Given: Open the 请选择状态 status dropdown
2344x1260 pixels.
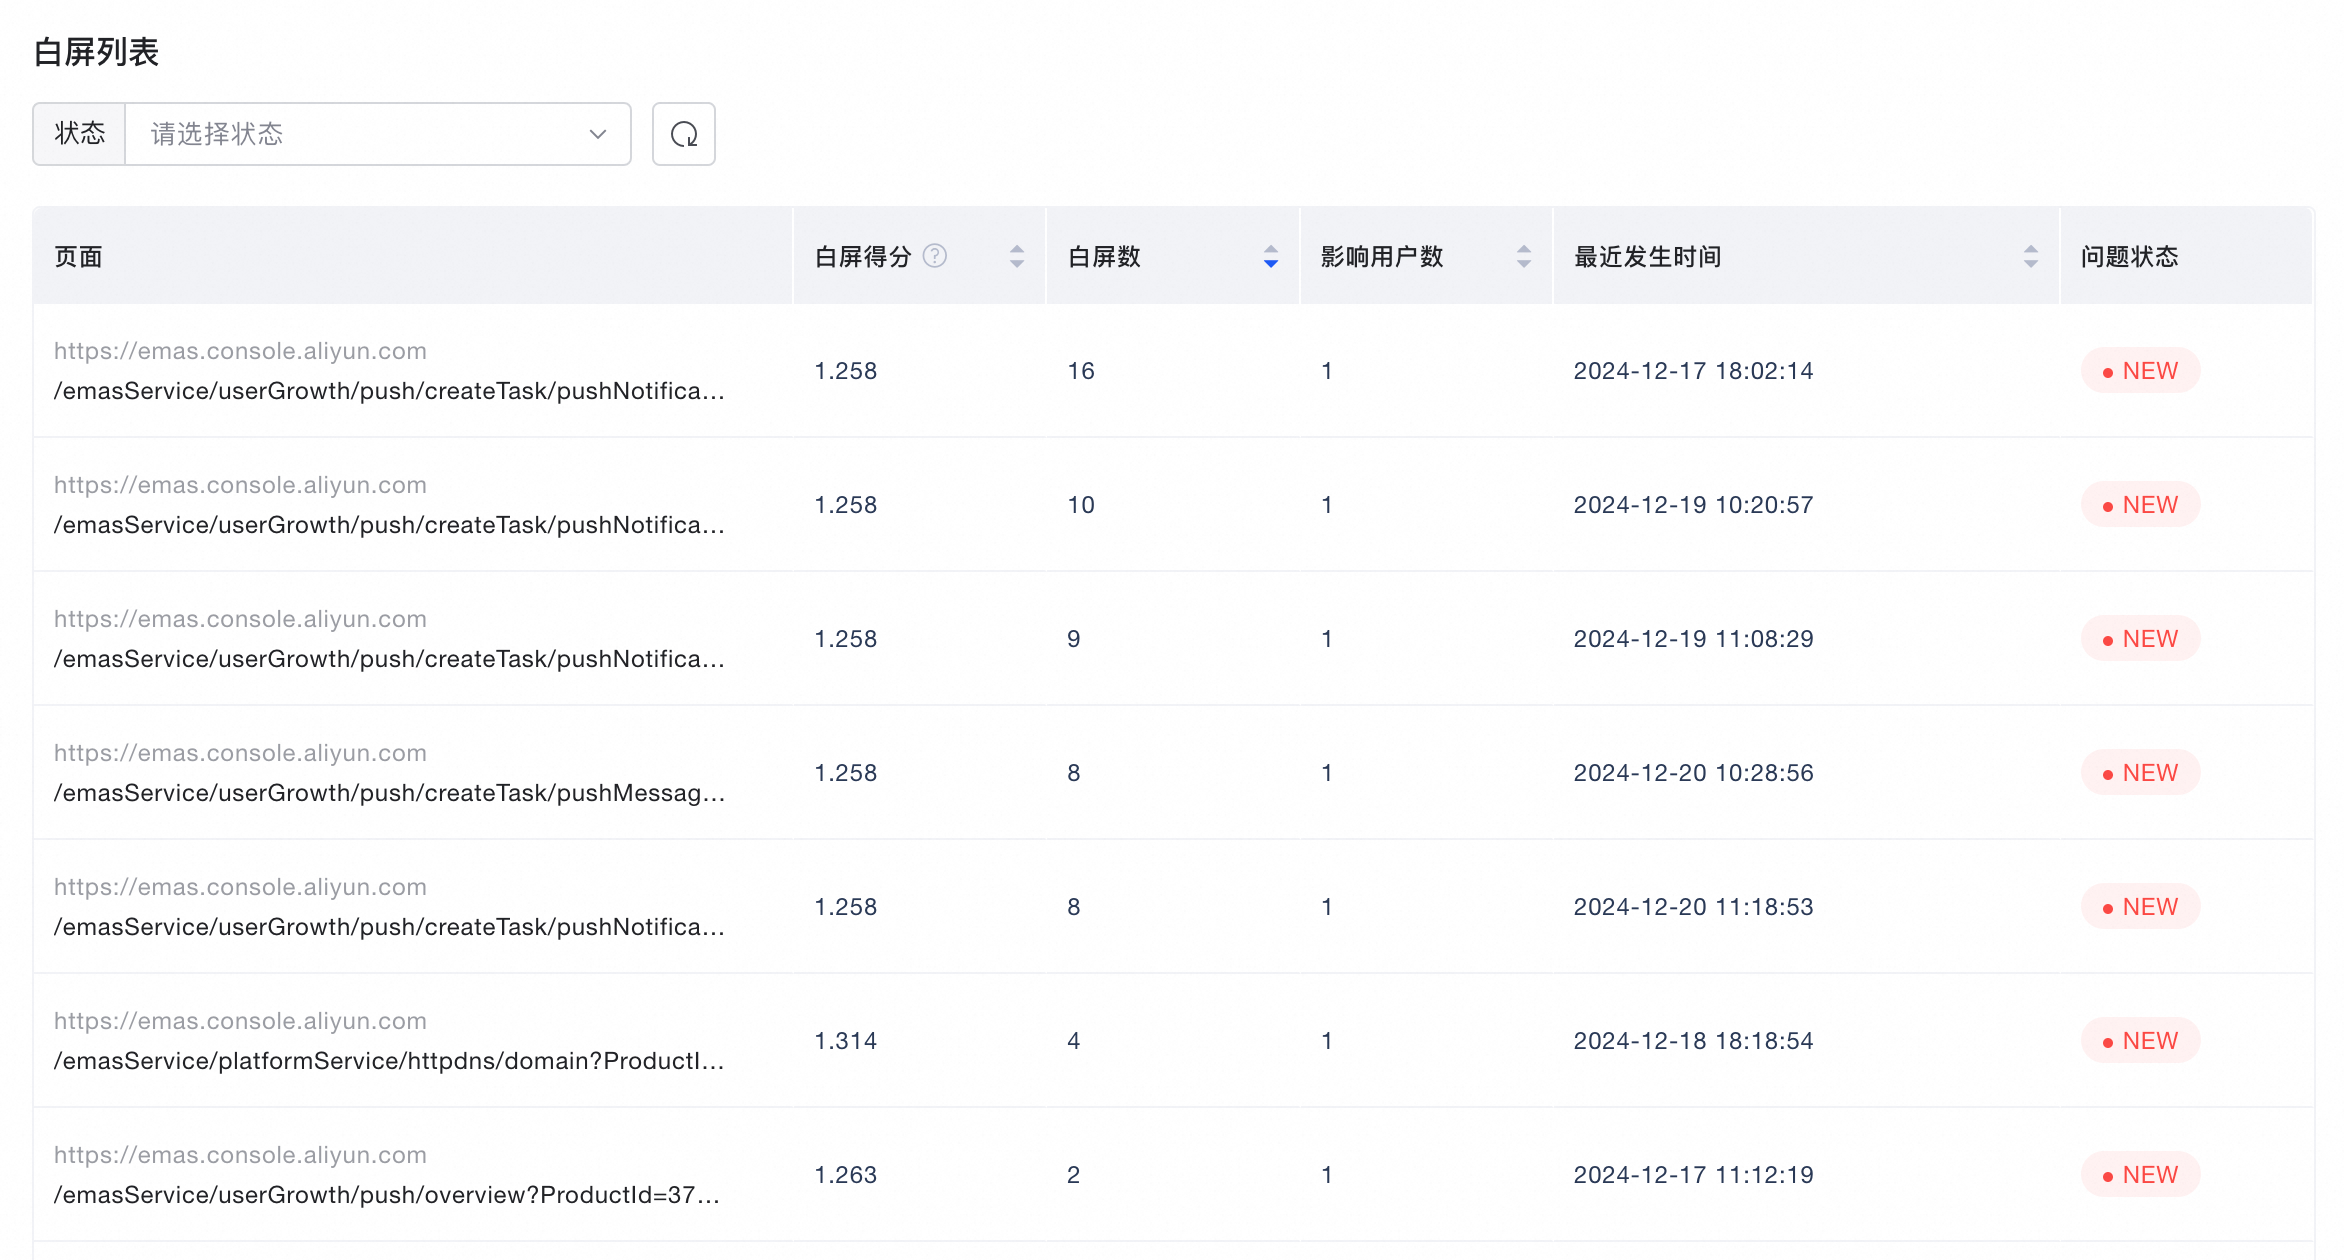Looking at the screenshot, I should coord(378,134).
